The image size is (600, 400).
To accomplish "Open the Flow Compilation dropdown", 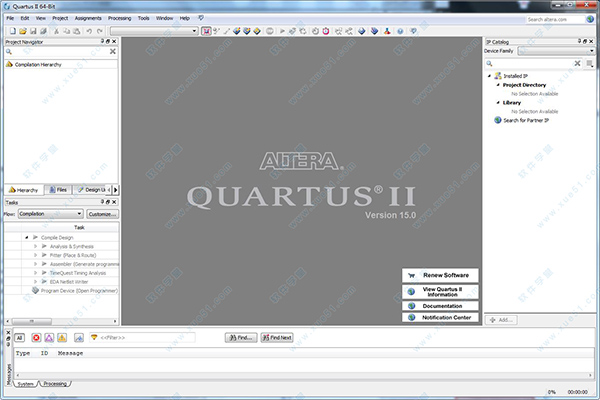I will coord(50,214).
